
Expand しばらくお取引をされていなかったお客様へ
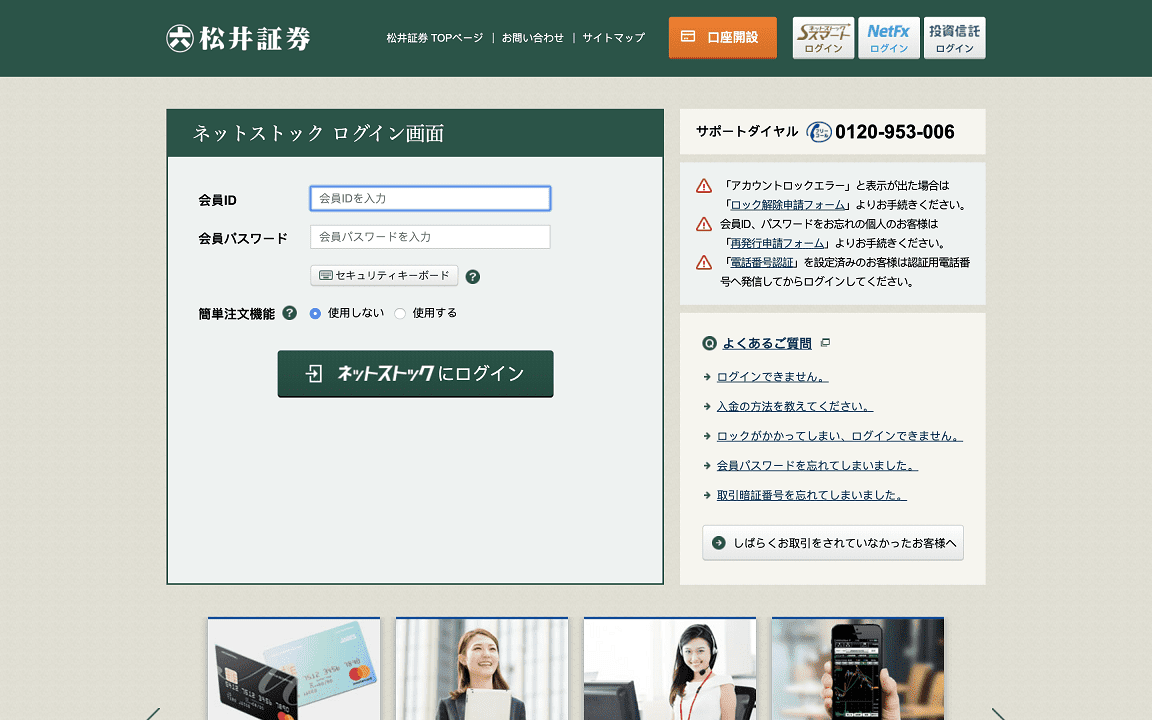(x=833, y=543)
